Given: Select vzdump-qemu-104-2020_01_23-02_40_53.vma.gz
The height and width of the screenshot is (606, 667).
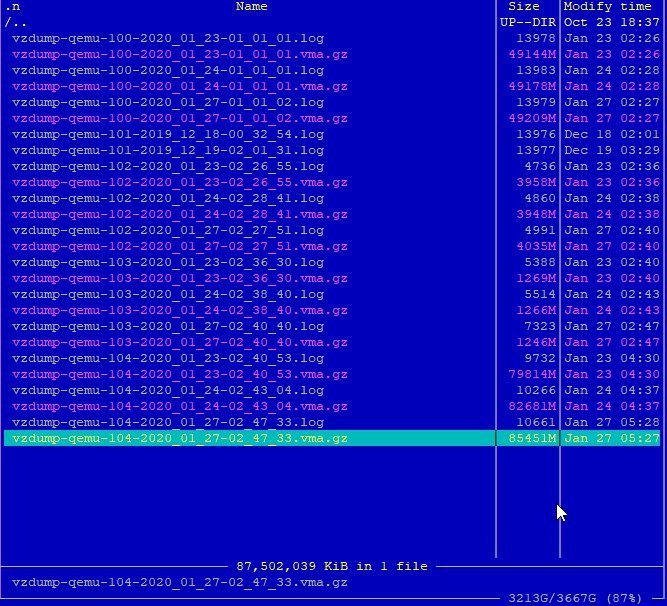Looking at the screenshot, I should pyautogui.click(x=180, y=375).
